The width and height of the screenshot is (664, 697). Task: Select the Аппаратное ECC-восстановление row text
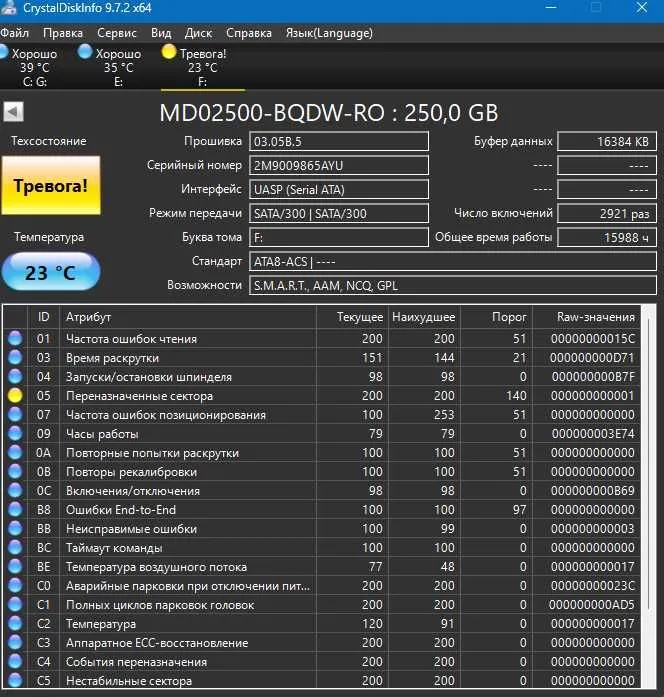point(157,643)
